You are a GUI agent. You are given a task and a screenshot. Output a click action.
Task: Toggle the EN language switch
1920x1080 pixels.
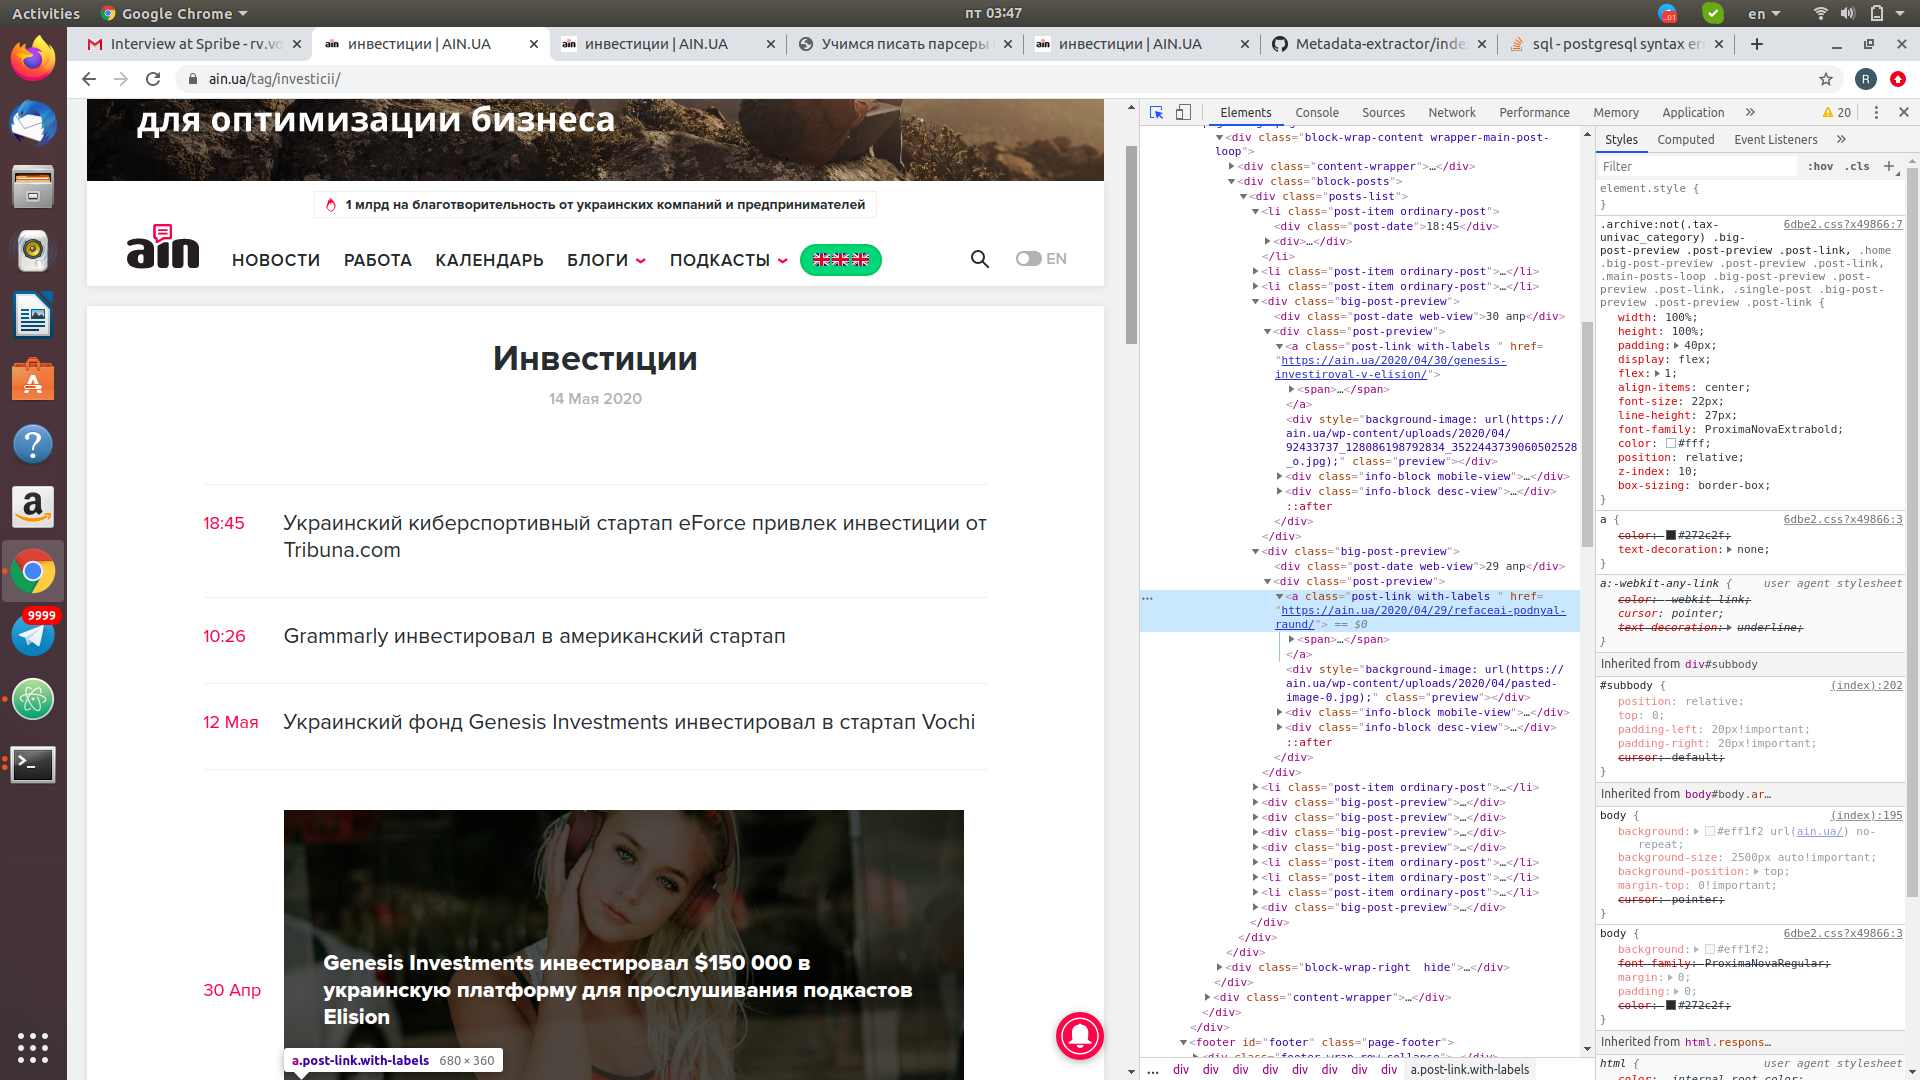[1028, 259]
